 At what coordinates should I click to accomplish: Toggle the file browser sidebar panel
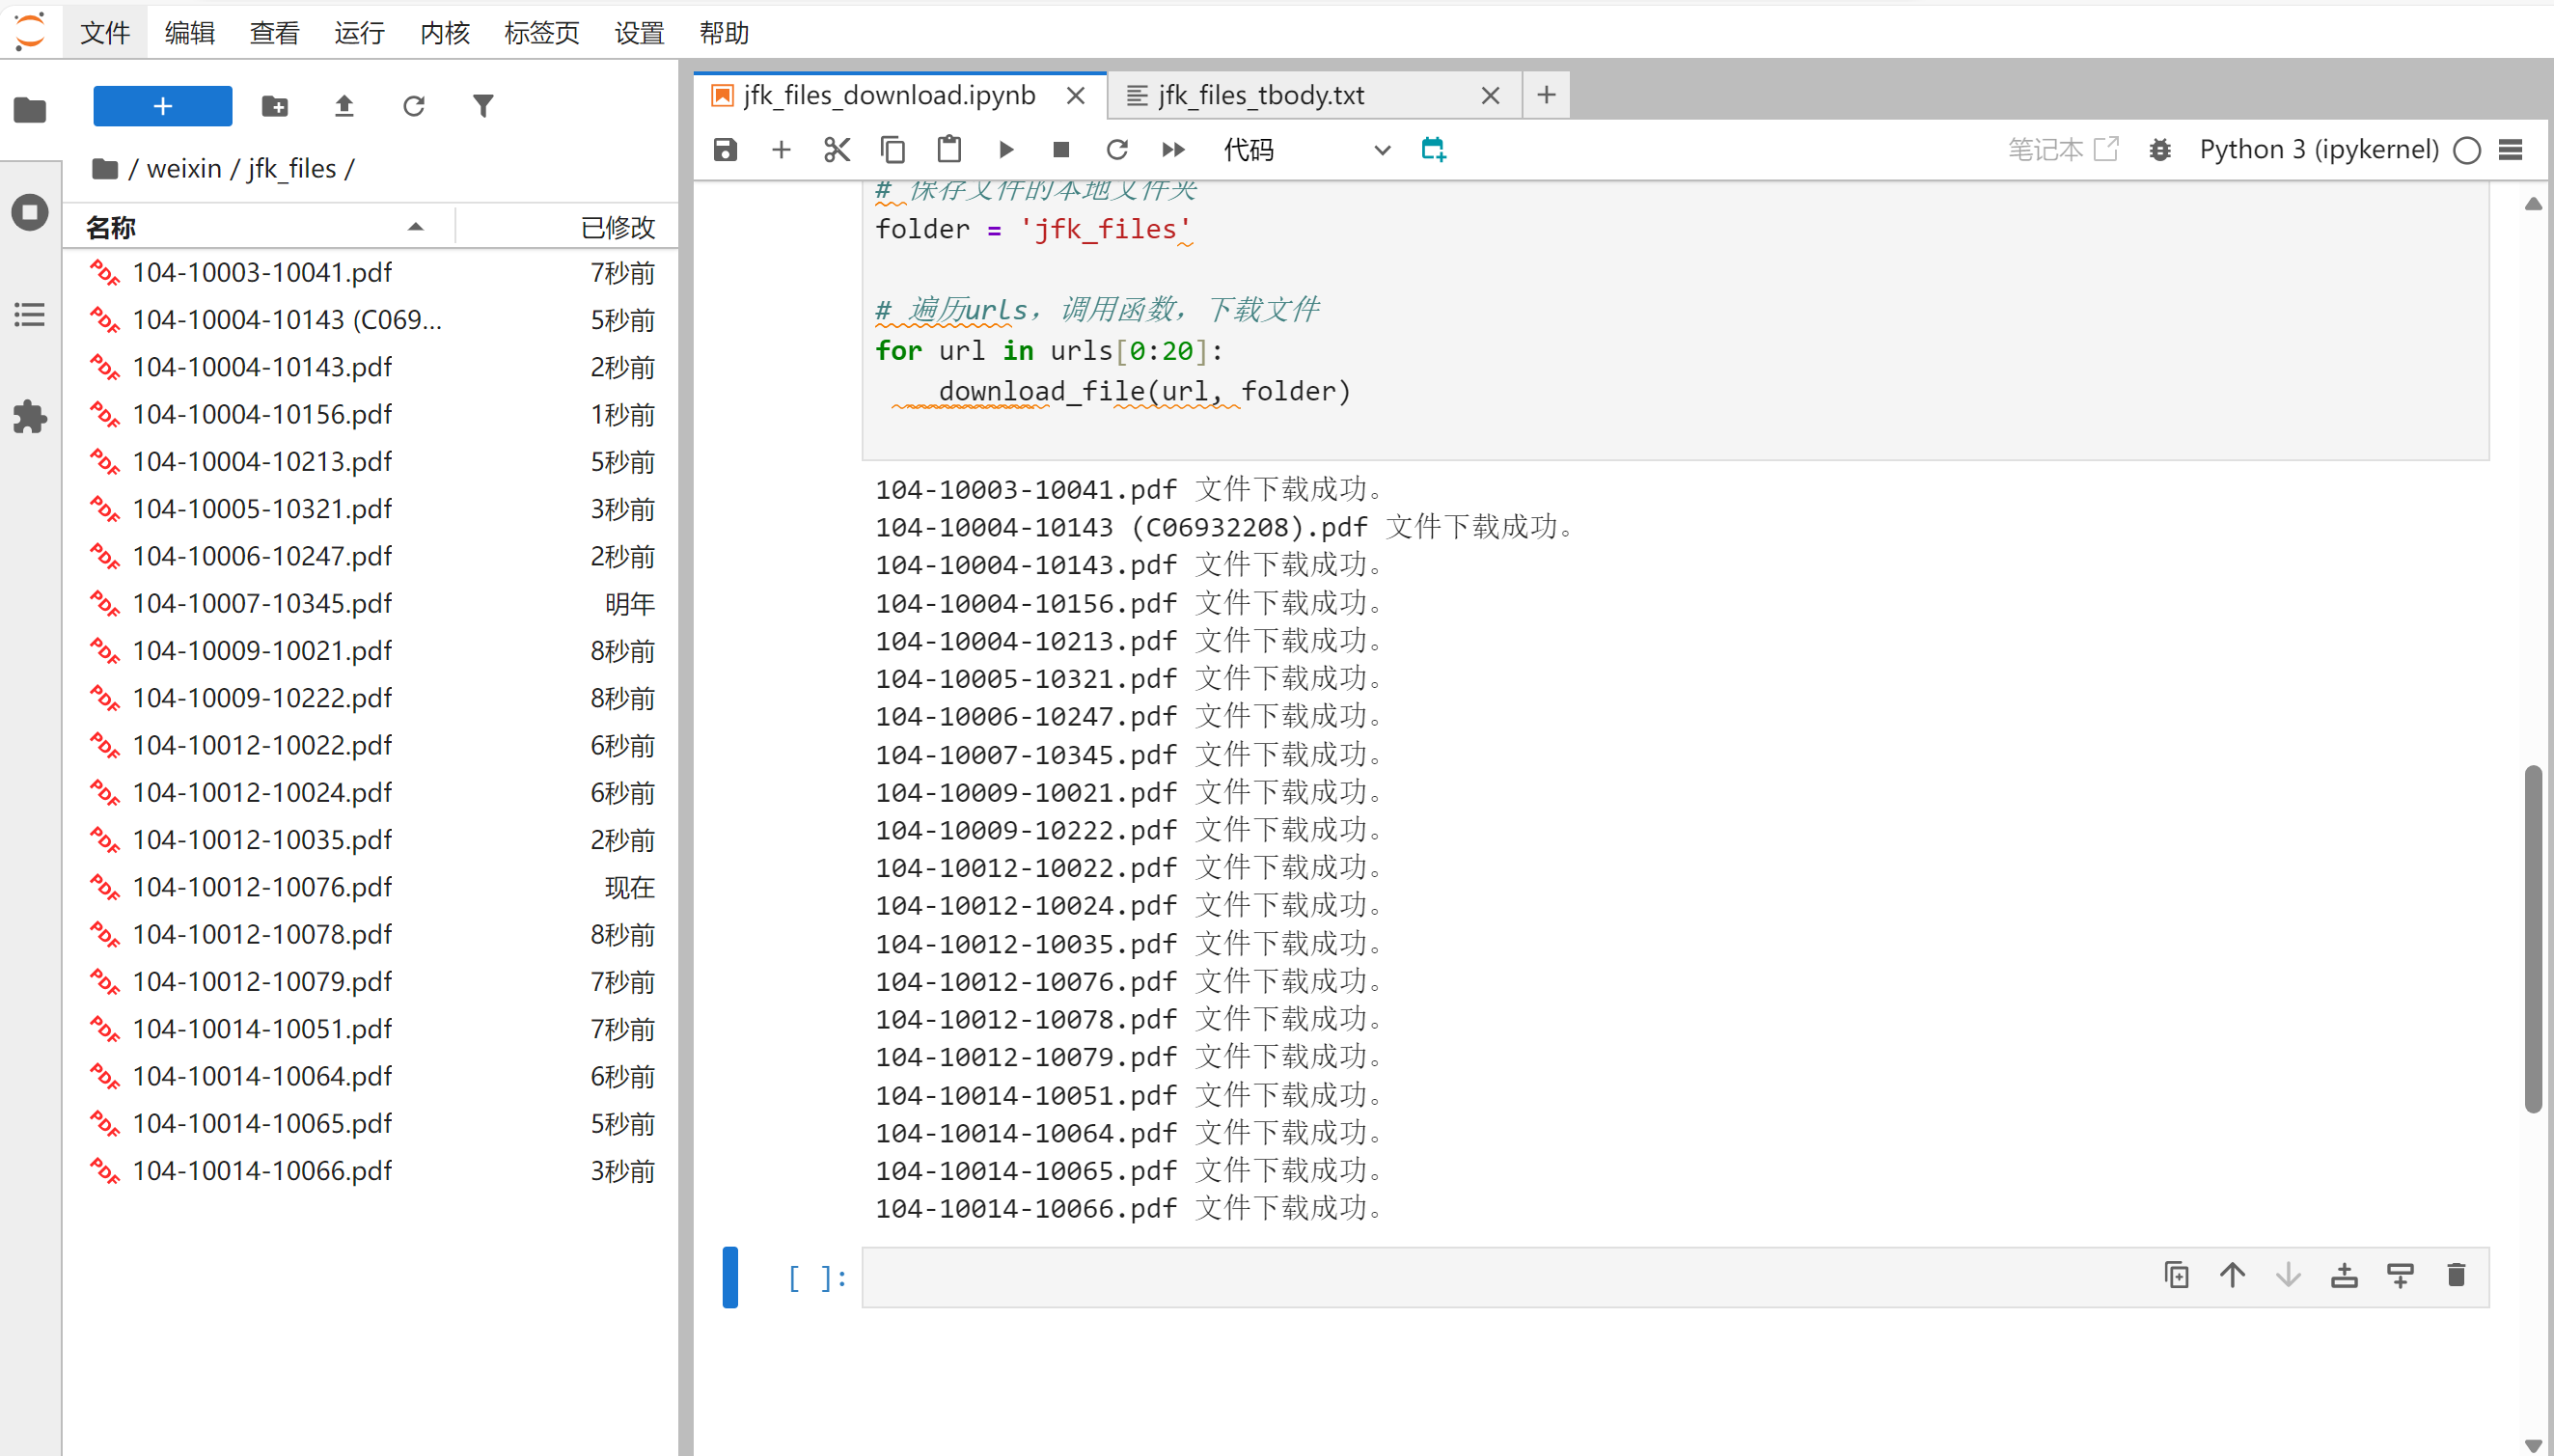[x=30, y=110]
